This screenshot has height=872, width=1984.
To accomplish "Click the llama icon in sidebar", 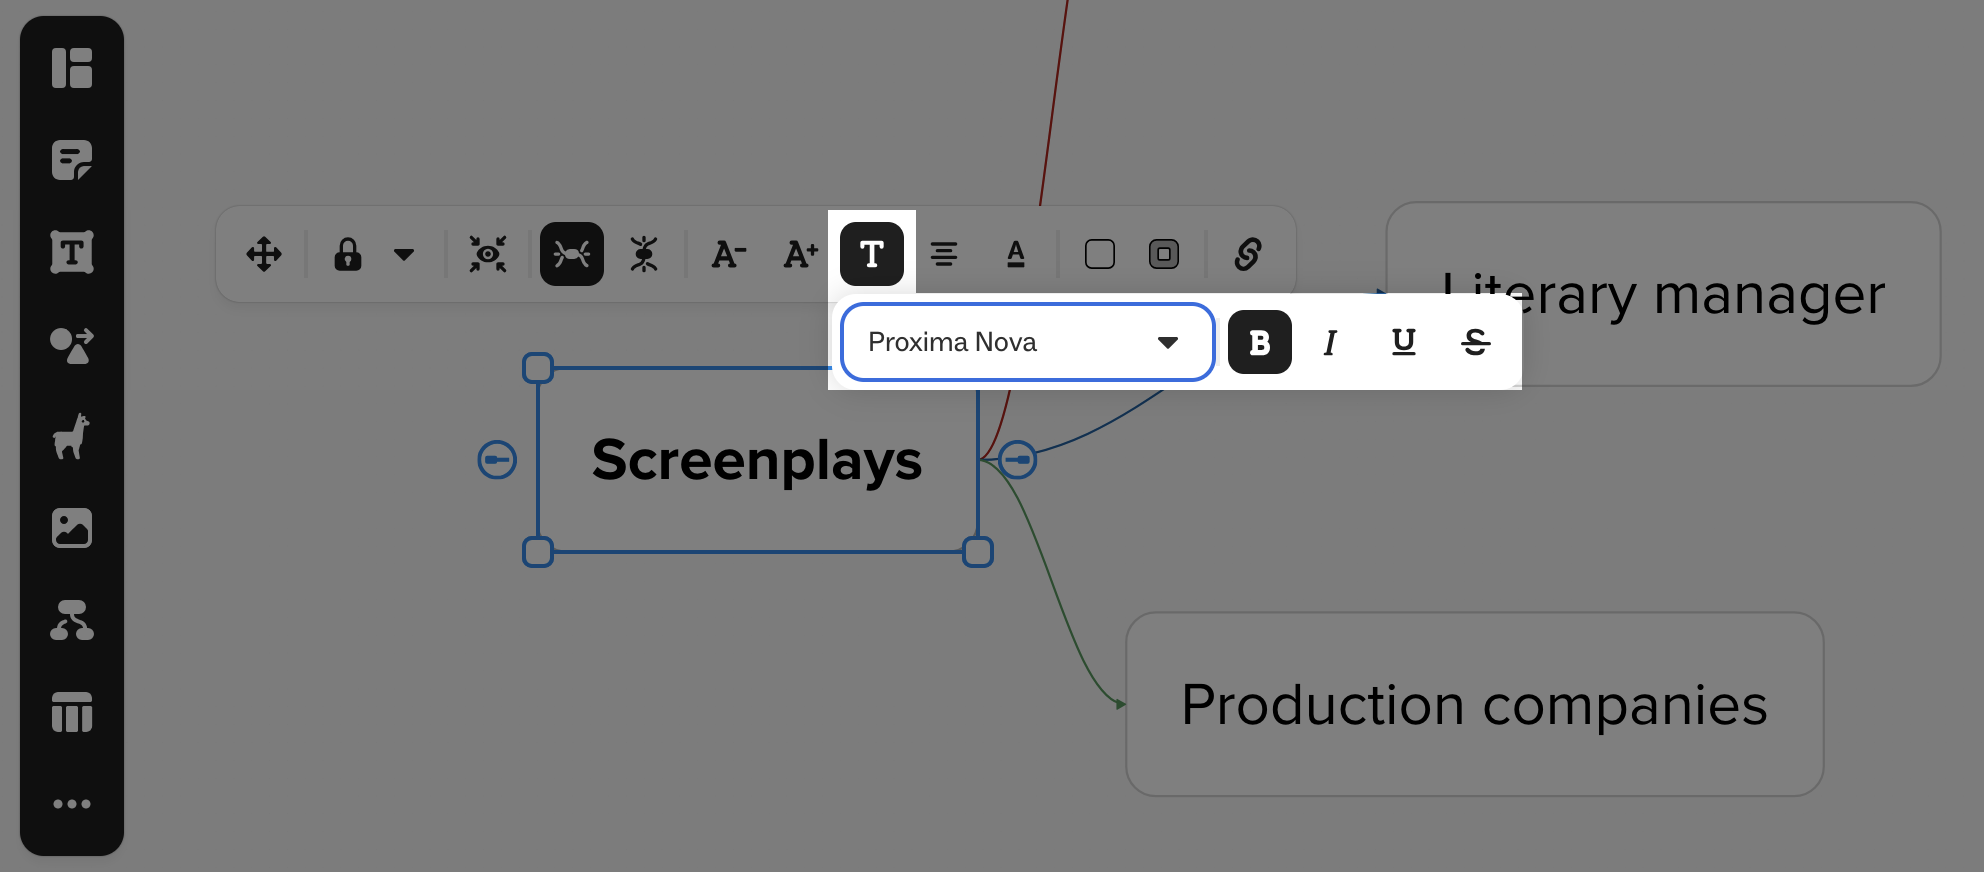I will coord(72,437).
